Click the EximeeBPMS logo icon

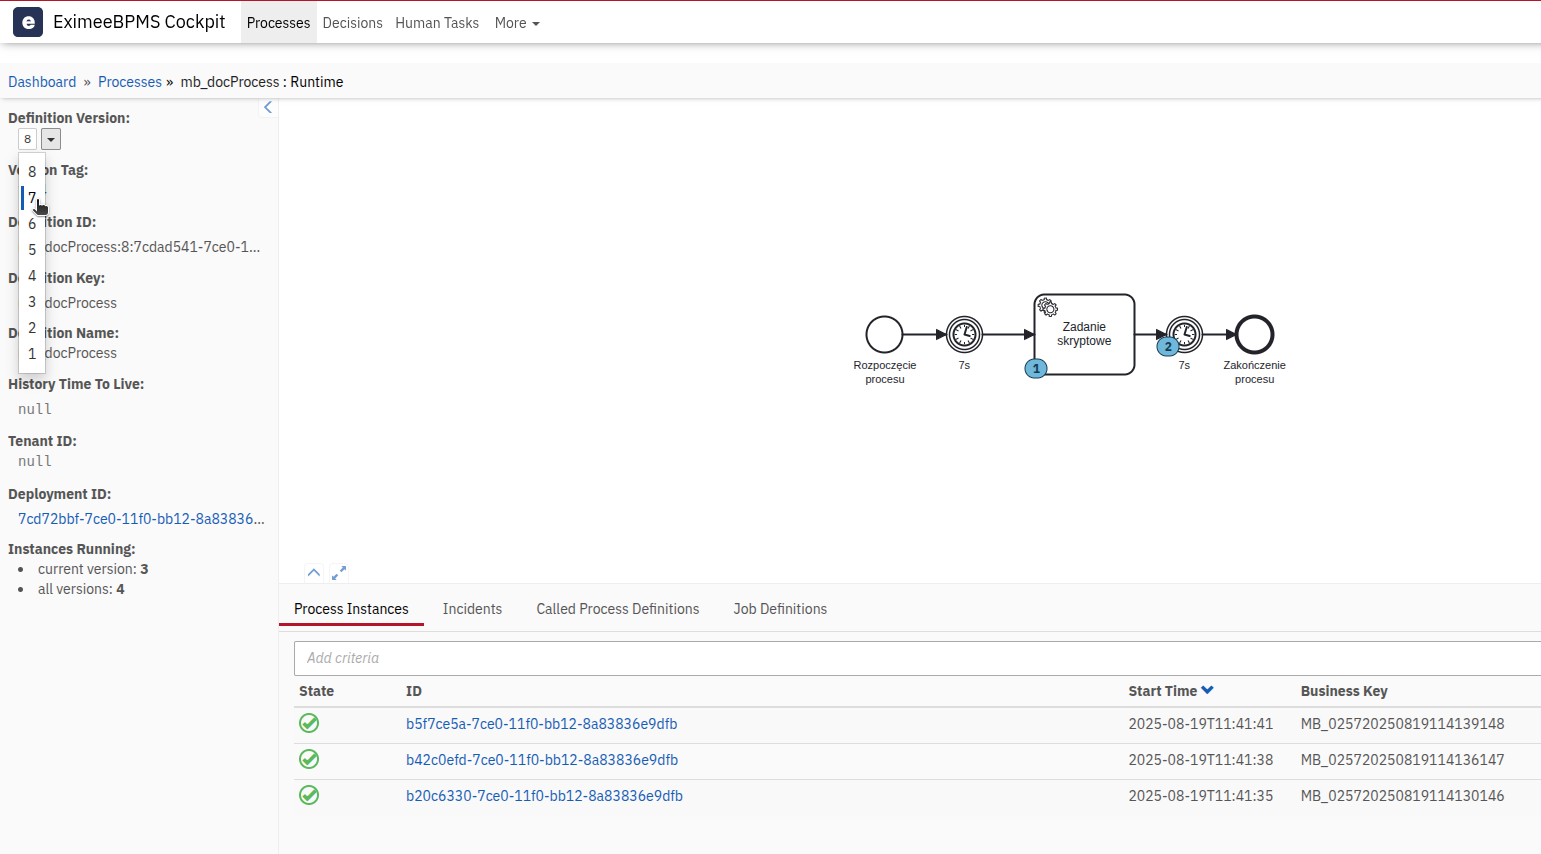28,22
